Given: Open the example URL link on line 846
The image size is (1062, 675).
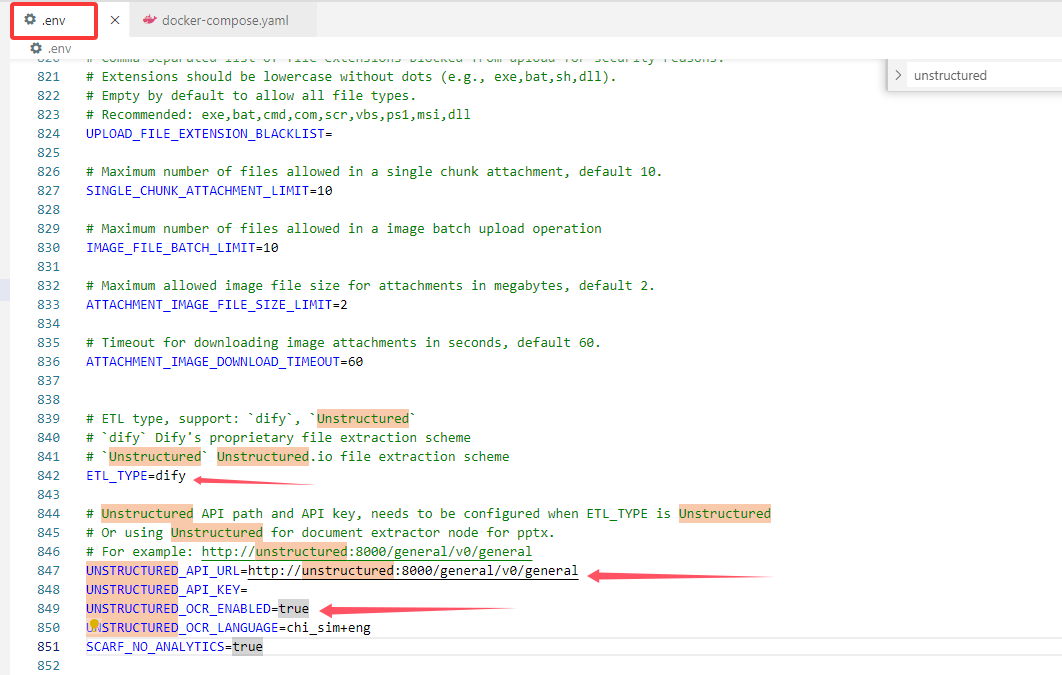Looking at the screenshot, I should coord(366,551).
